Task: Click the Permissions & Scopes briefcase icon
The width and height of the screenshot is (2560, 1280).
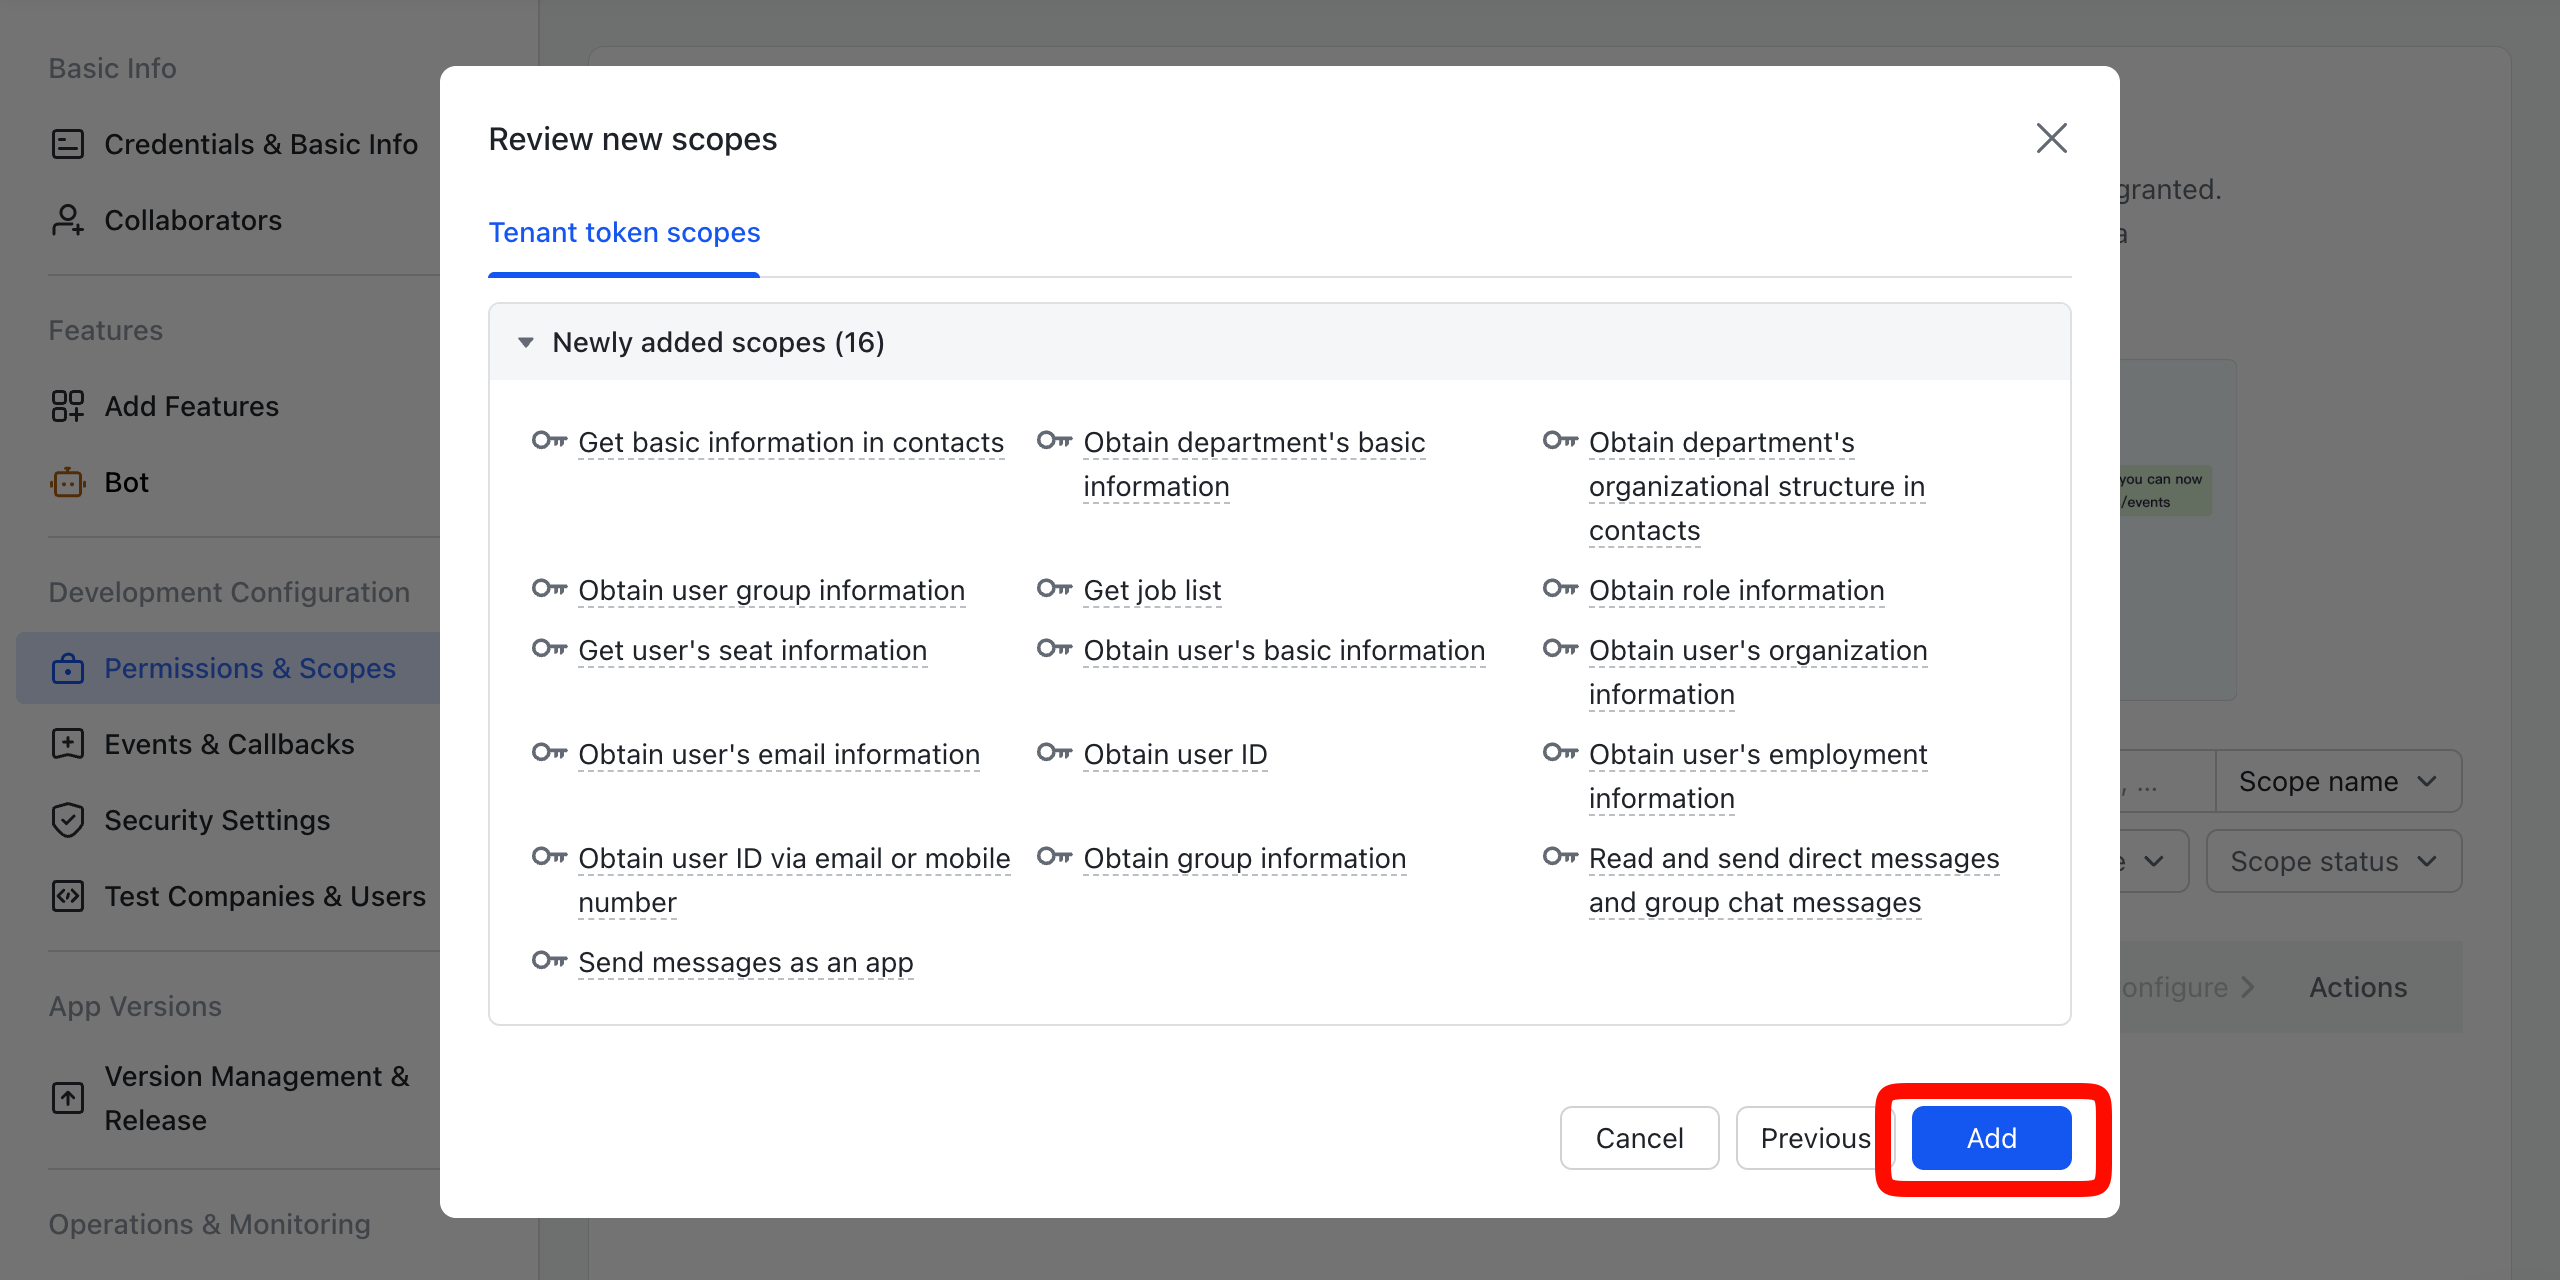Action: 67,668
